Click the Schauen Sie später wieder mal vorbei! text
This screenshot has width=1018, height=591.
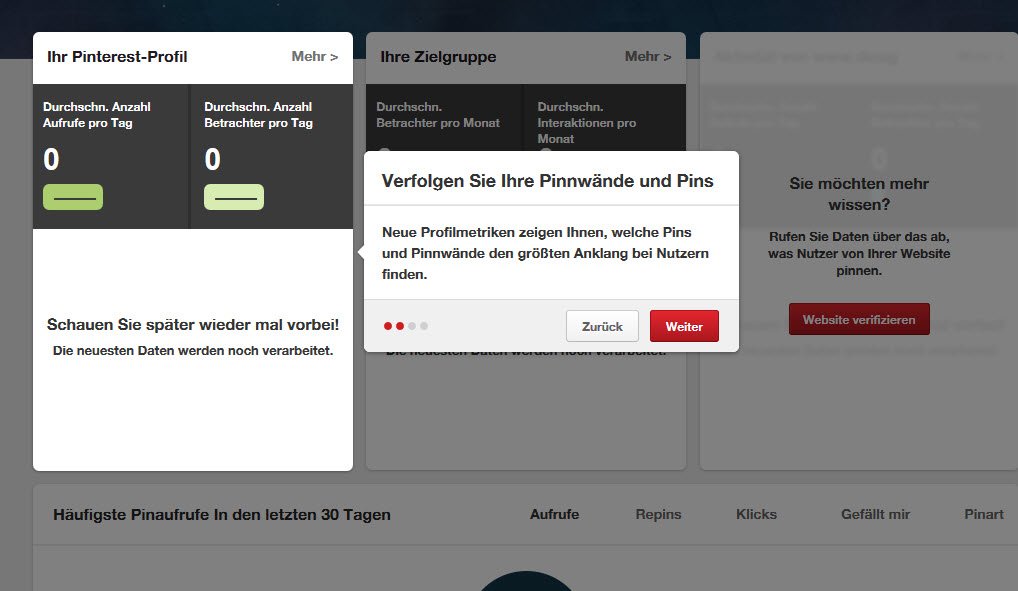pyautogui.click(x=193, y=324)
